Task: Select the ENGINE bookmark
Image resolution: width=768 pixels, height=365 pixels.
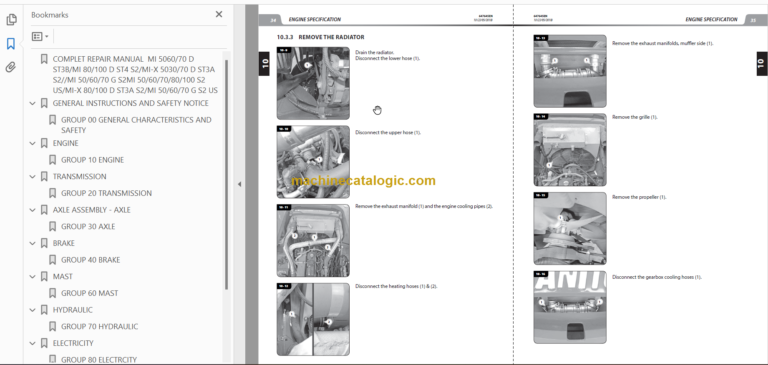Action: pyautogui.click(x=66, y=144)
